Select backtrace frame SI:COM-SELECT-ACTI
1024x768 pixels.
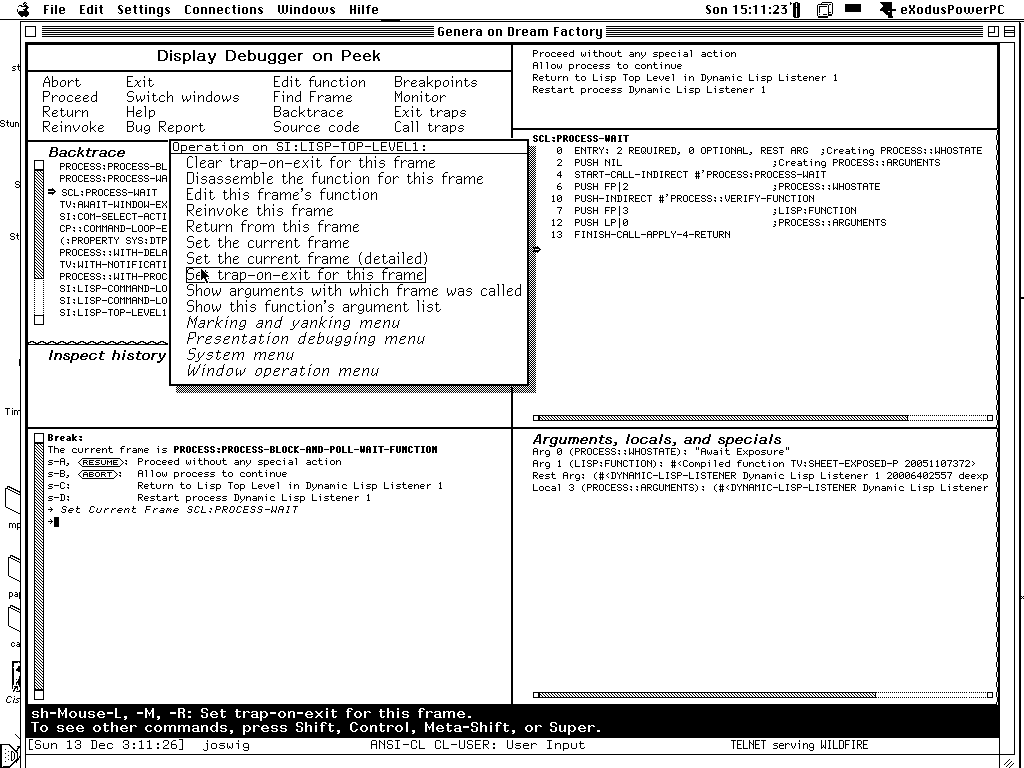click(x=113, y=217)
